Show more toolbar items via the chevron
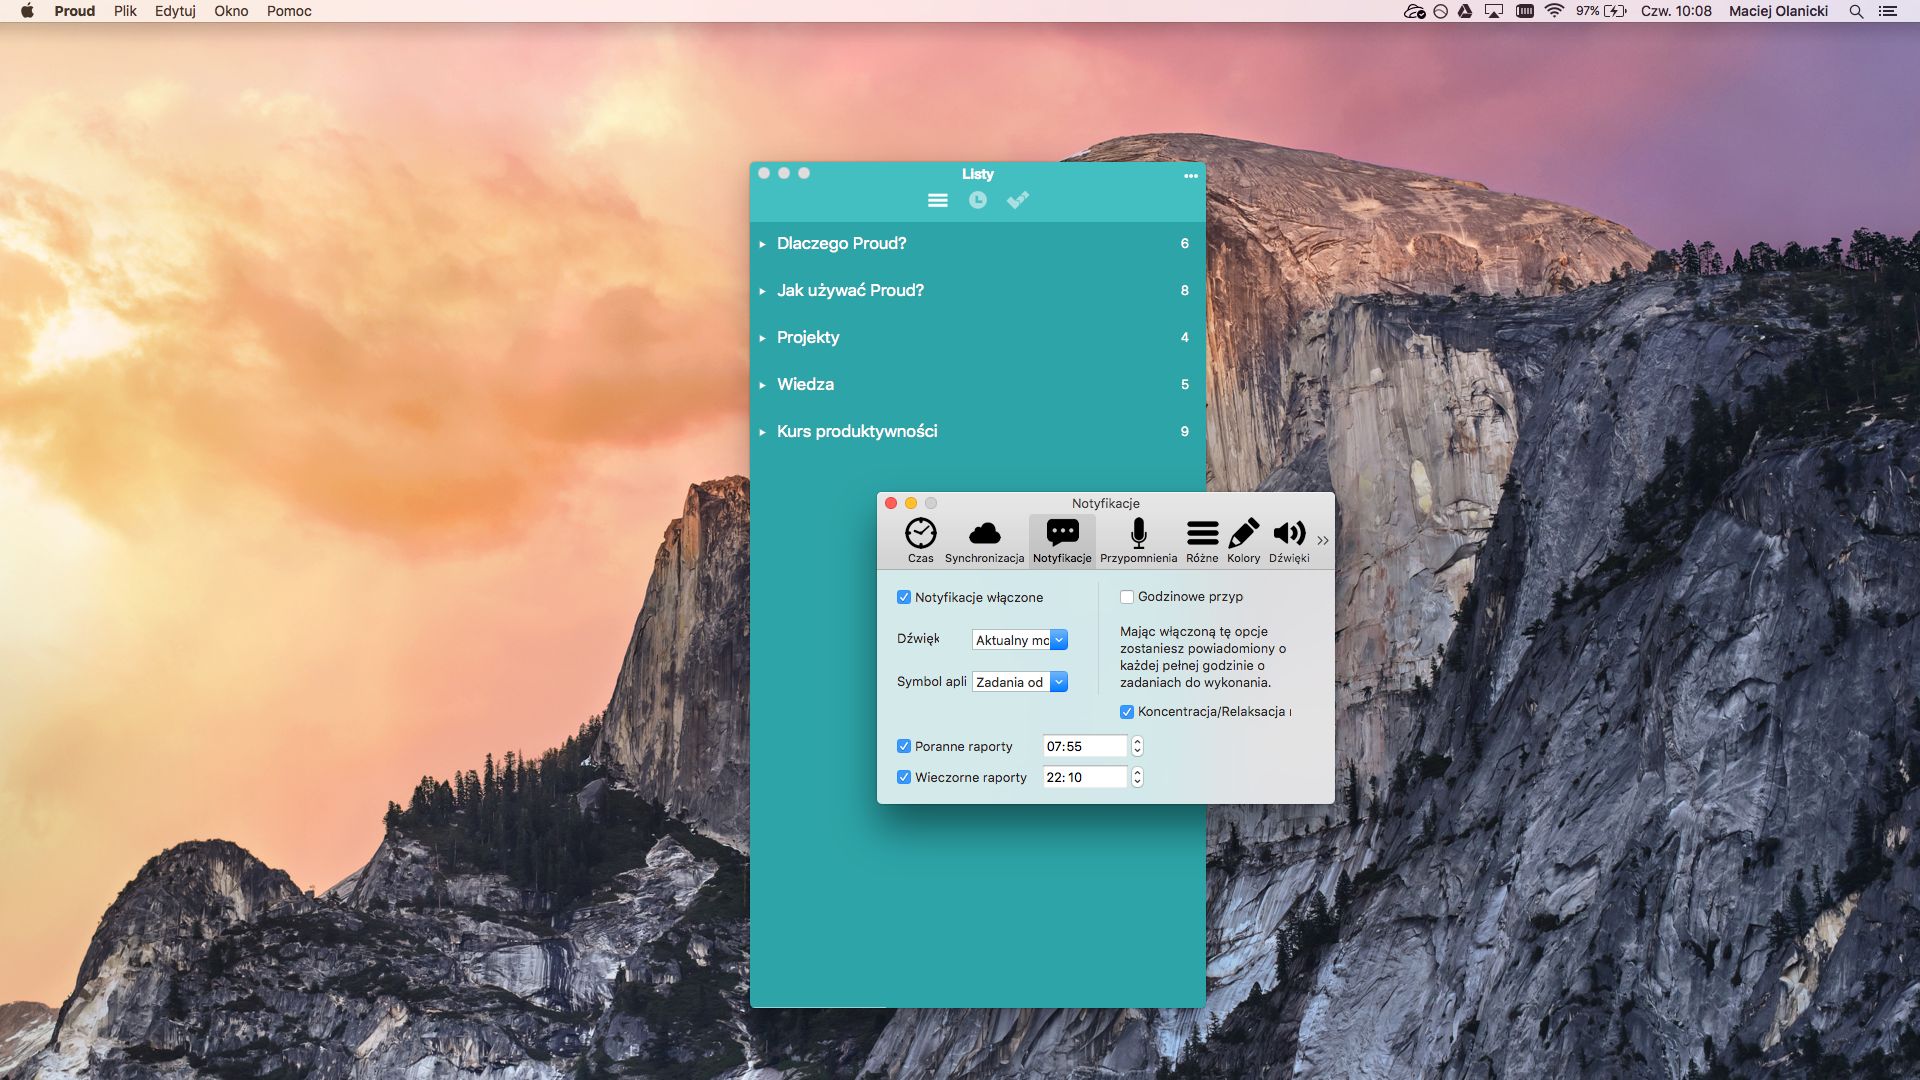 pyautogui.click(x=1323, y=541)
